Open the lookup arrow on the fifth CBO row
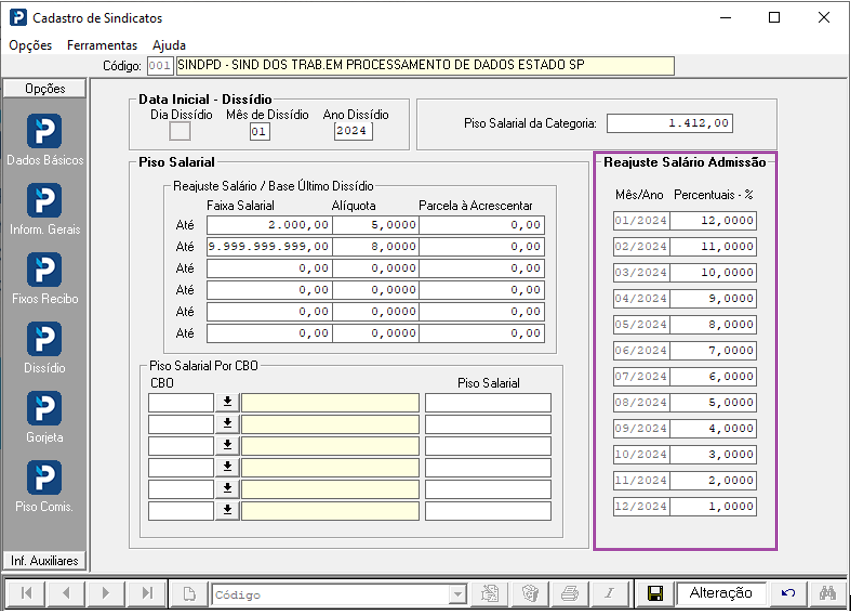This screenshot has width=852, height=611. coord(228,489)
